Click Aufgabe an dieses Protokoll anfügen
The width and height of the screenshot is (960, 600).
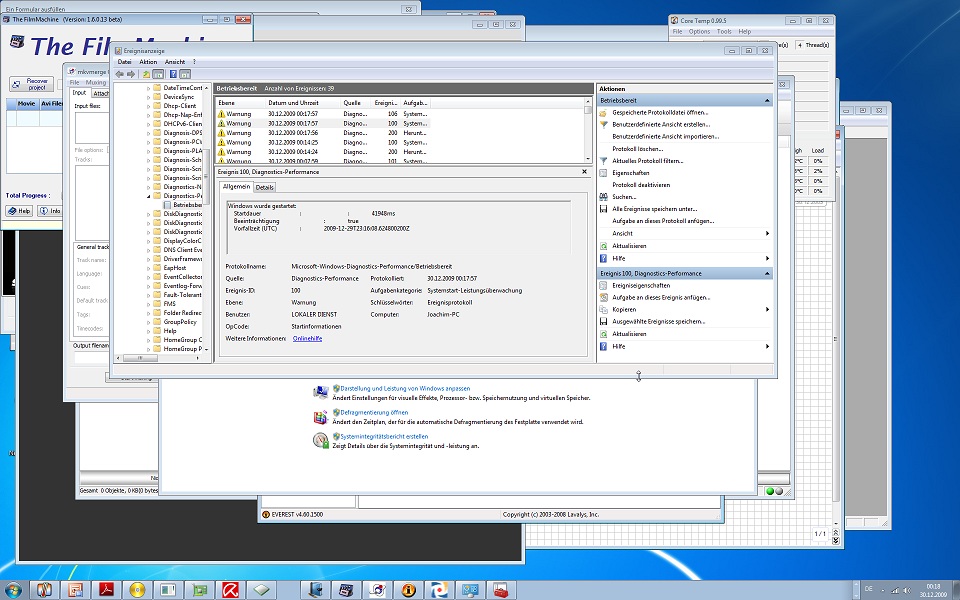click(663, 221)
